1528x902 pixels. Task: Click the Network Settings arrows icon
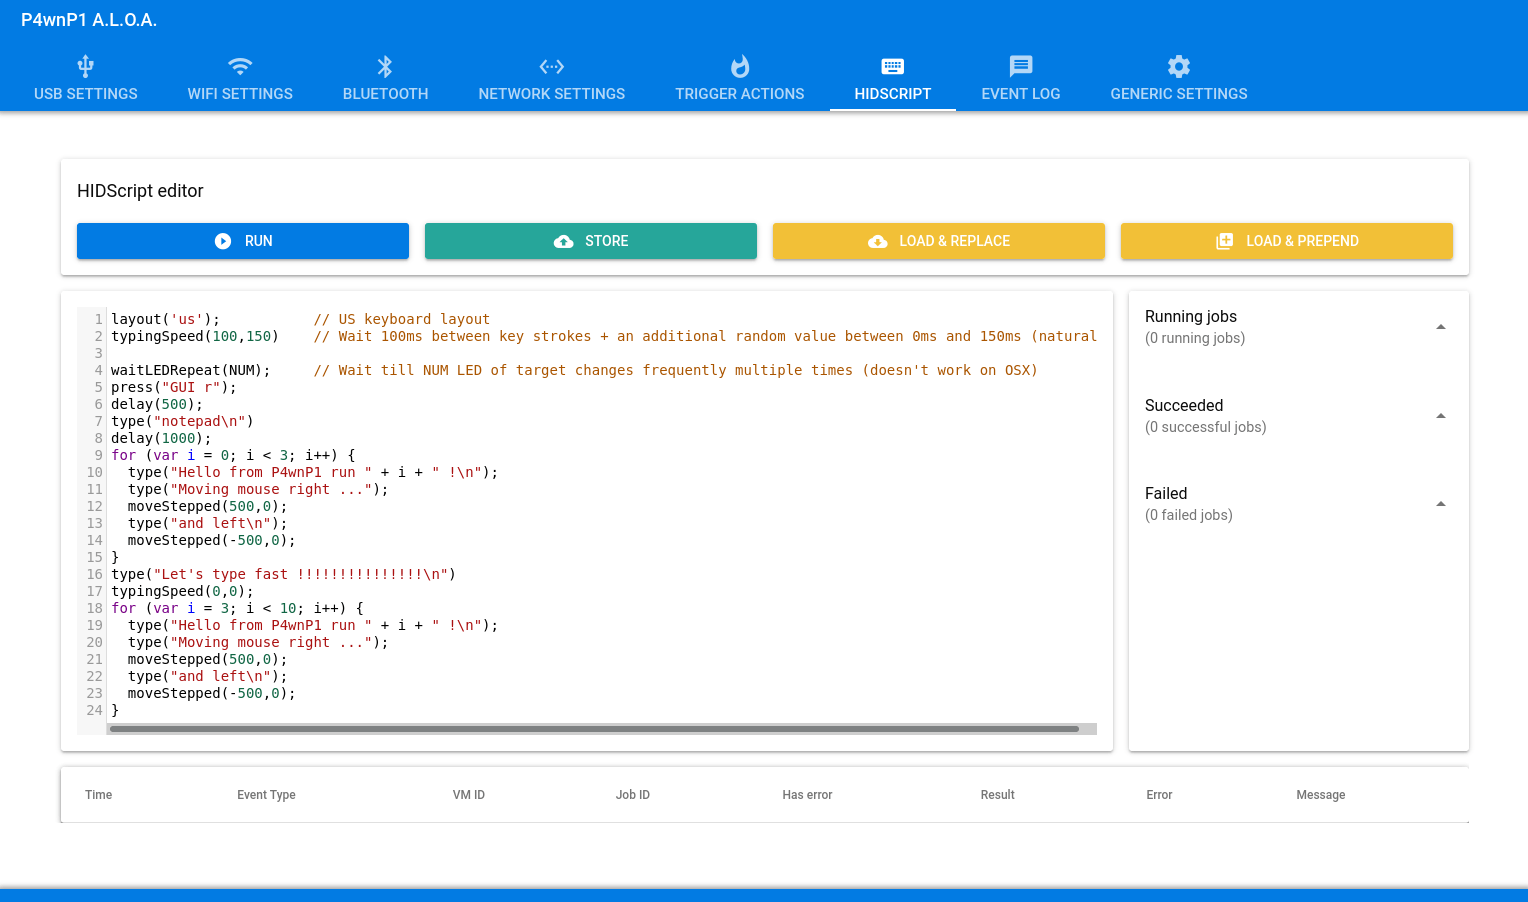[551, 67]
